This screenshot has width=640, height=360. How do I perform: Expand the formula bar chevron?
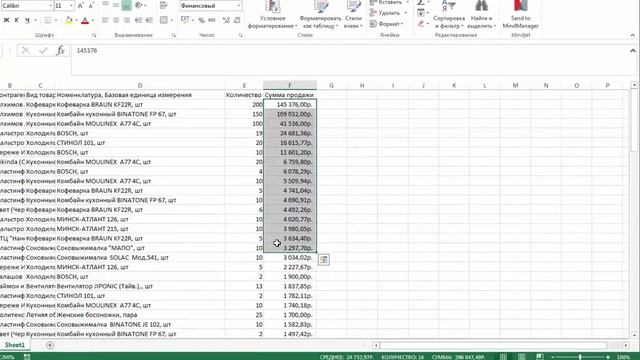[633, 51]
